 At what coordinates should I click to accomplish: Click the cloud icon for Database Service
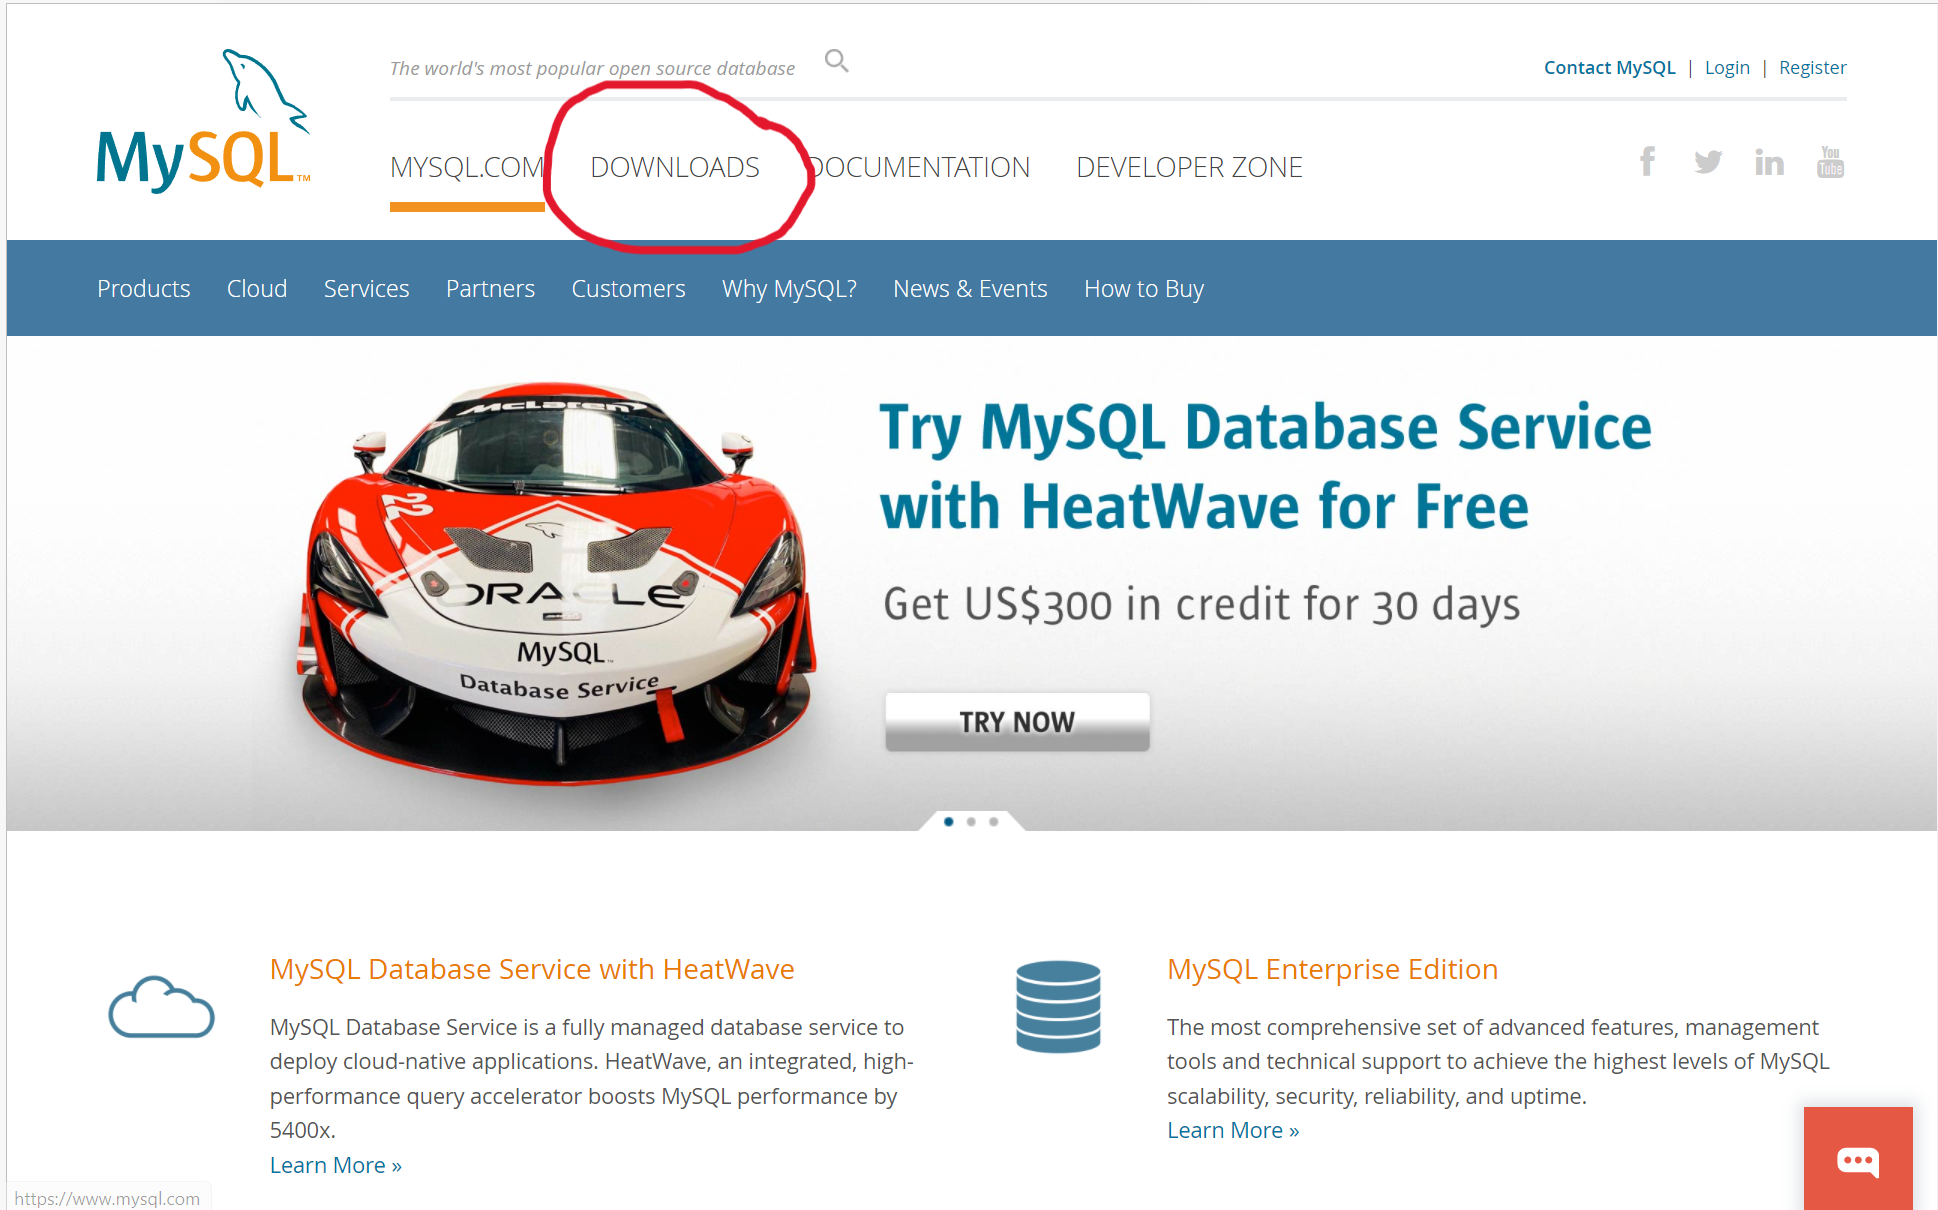[161, 1007]
